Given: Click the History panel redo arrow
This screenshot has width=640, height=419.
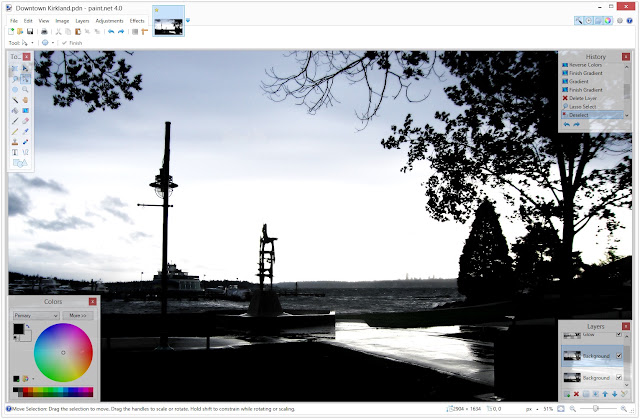Looking at the screenshot, I should pyautogui.click(x=576, y=124).
